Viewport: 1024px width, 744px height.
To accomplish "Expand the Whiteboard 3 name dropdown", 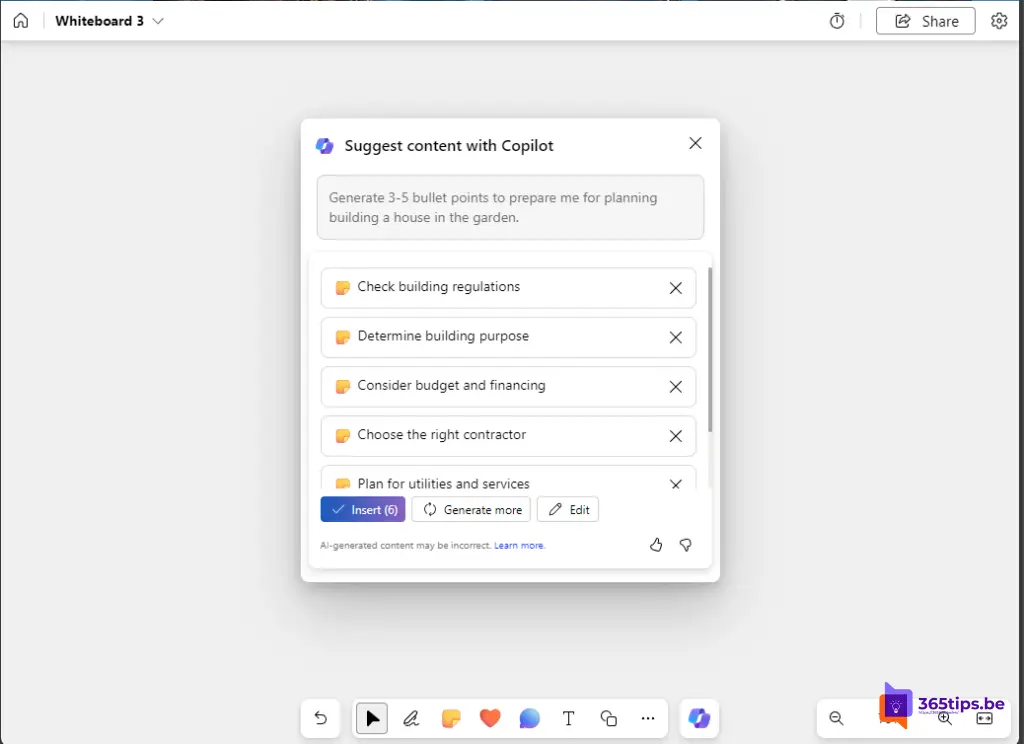I will tap(159, 21).
